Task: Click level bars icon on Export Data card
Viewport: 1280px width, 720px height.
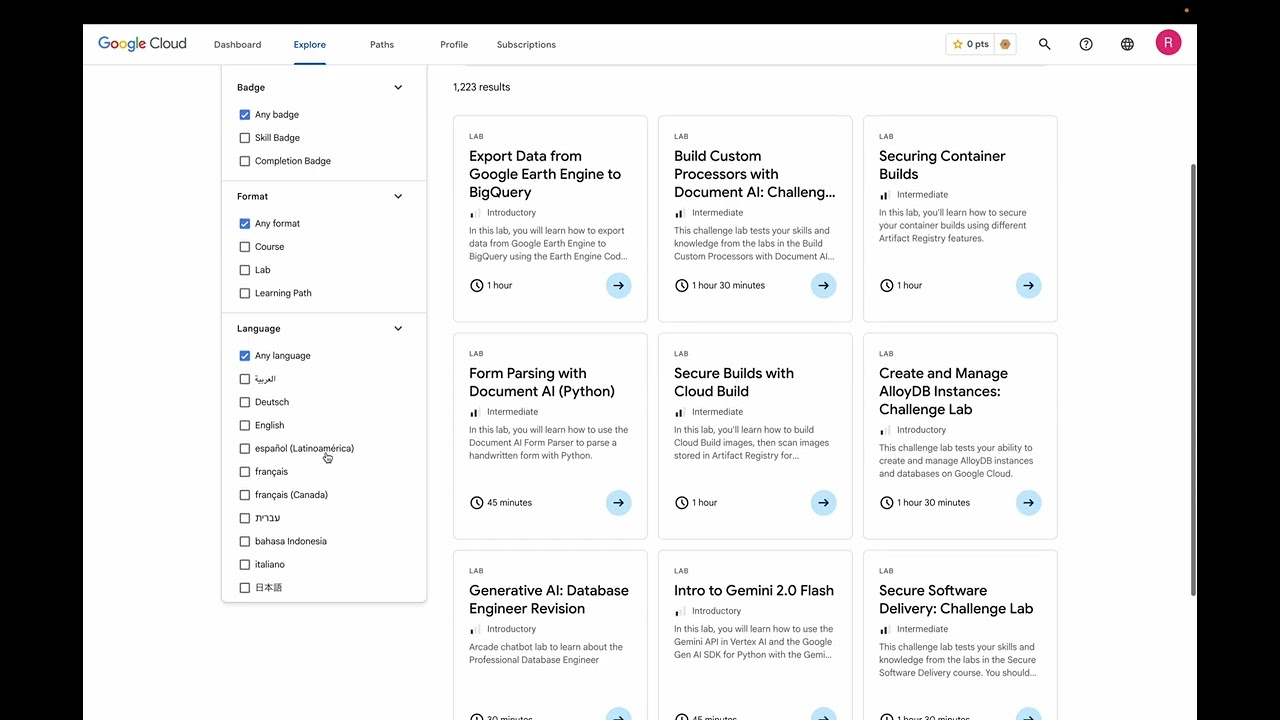Action: coord(475,213)
